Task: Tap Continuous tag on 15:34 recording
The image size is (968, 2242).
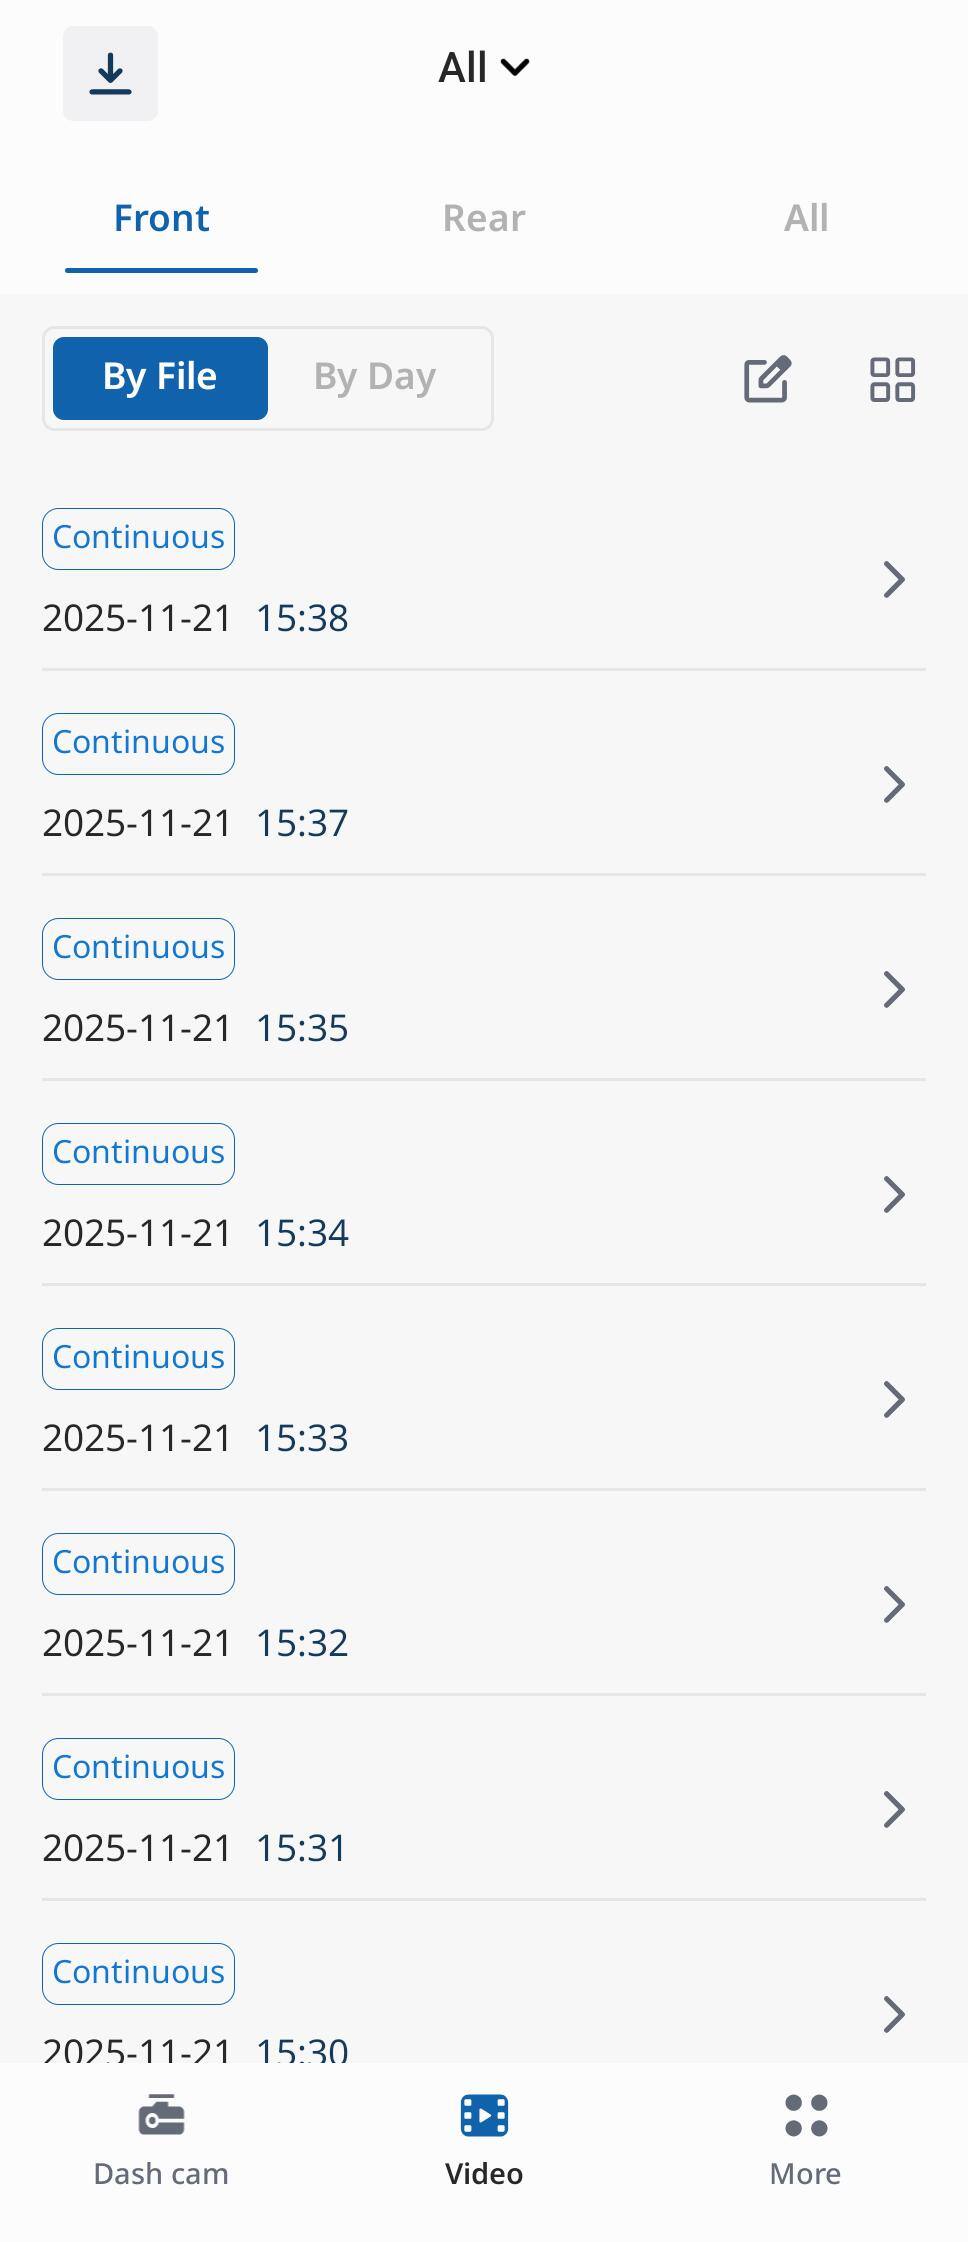Action: click(x=138, y=1153)
